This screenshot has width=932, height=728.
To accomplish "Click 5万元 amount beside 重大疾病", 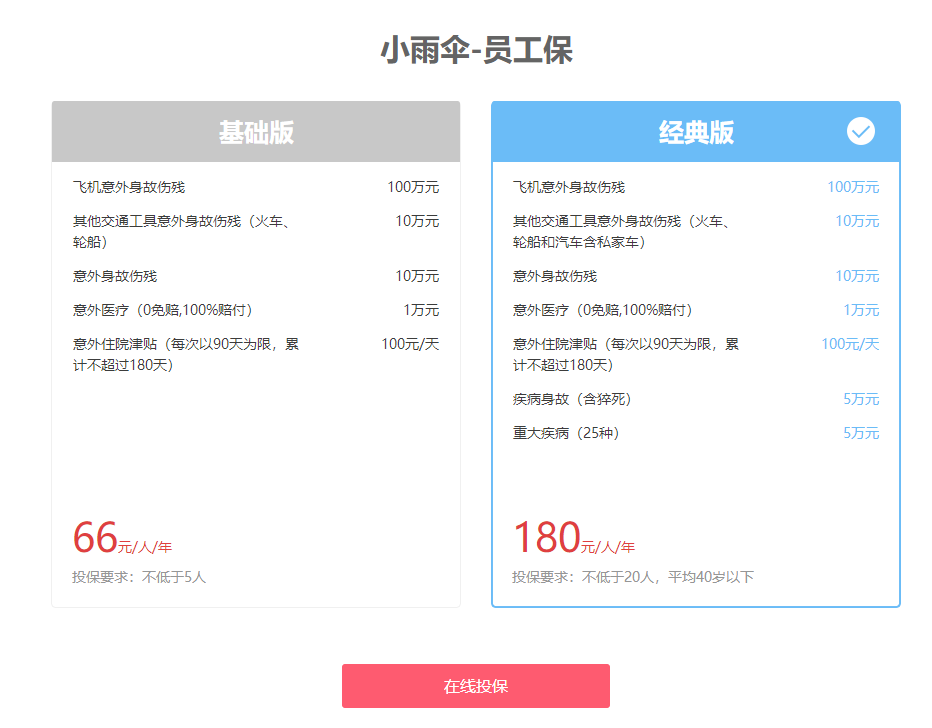I will pos(861,433).
